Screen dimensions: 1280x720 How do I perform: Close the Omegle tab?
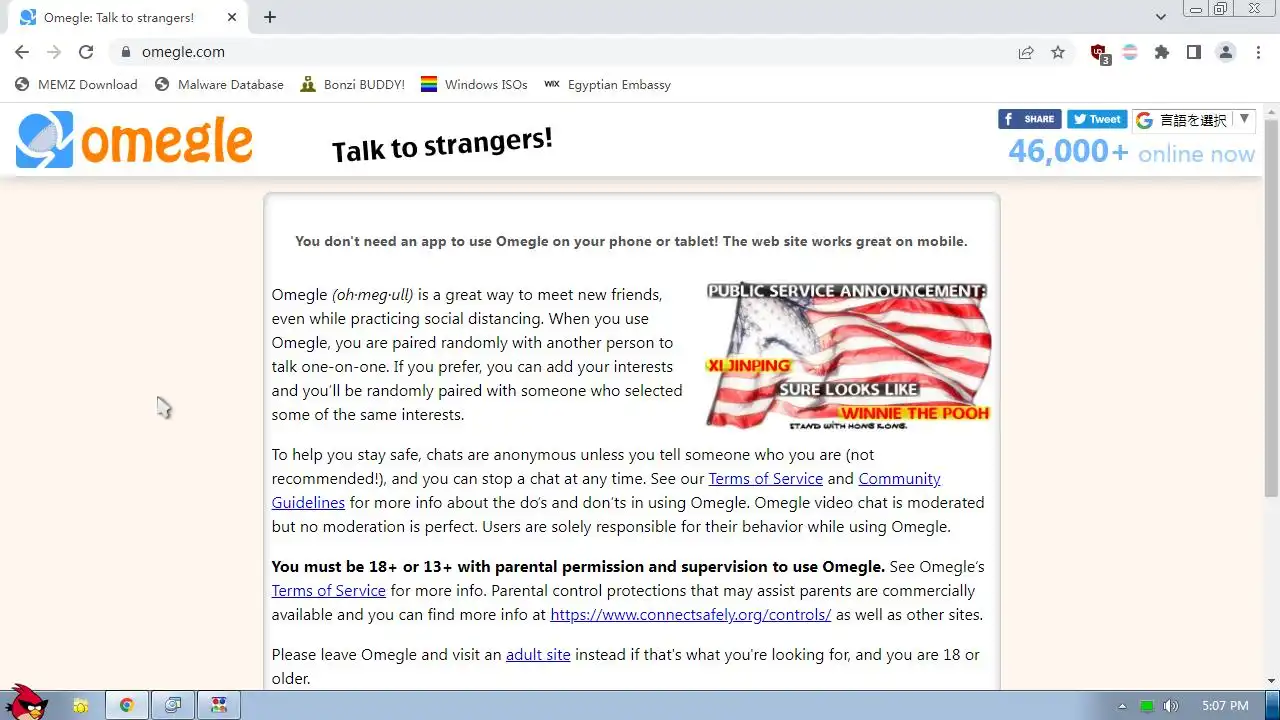pyautogui.click(x=232, y=17)
